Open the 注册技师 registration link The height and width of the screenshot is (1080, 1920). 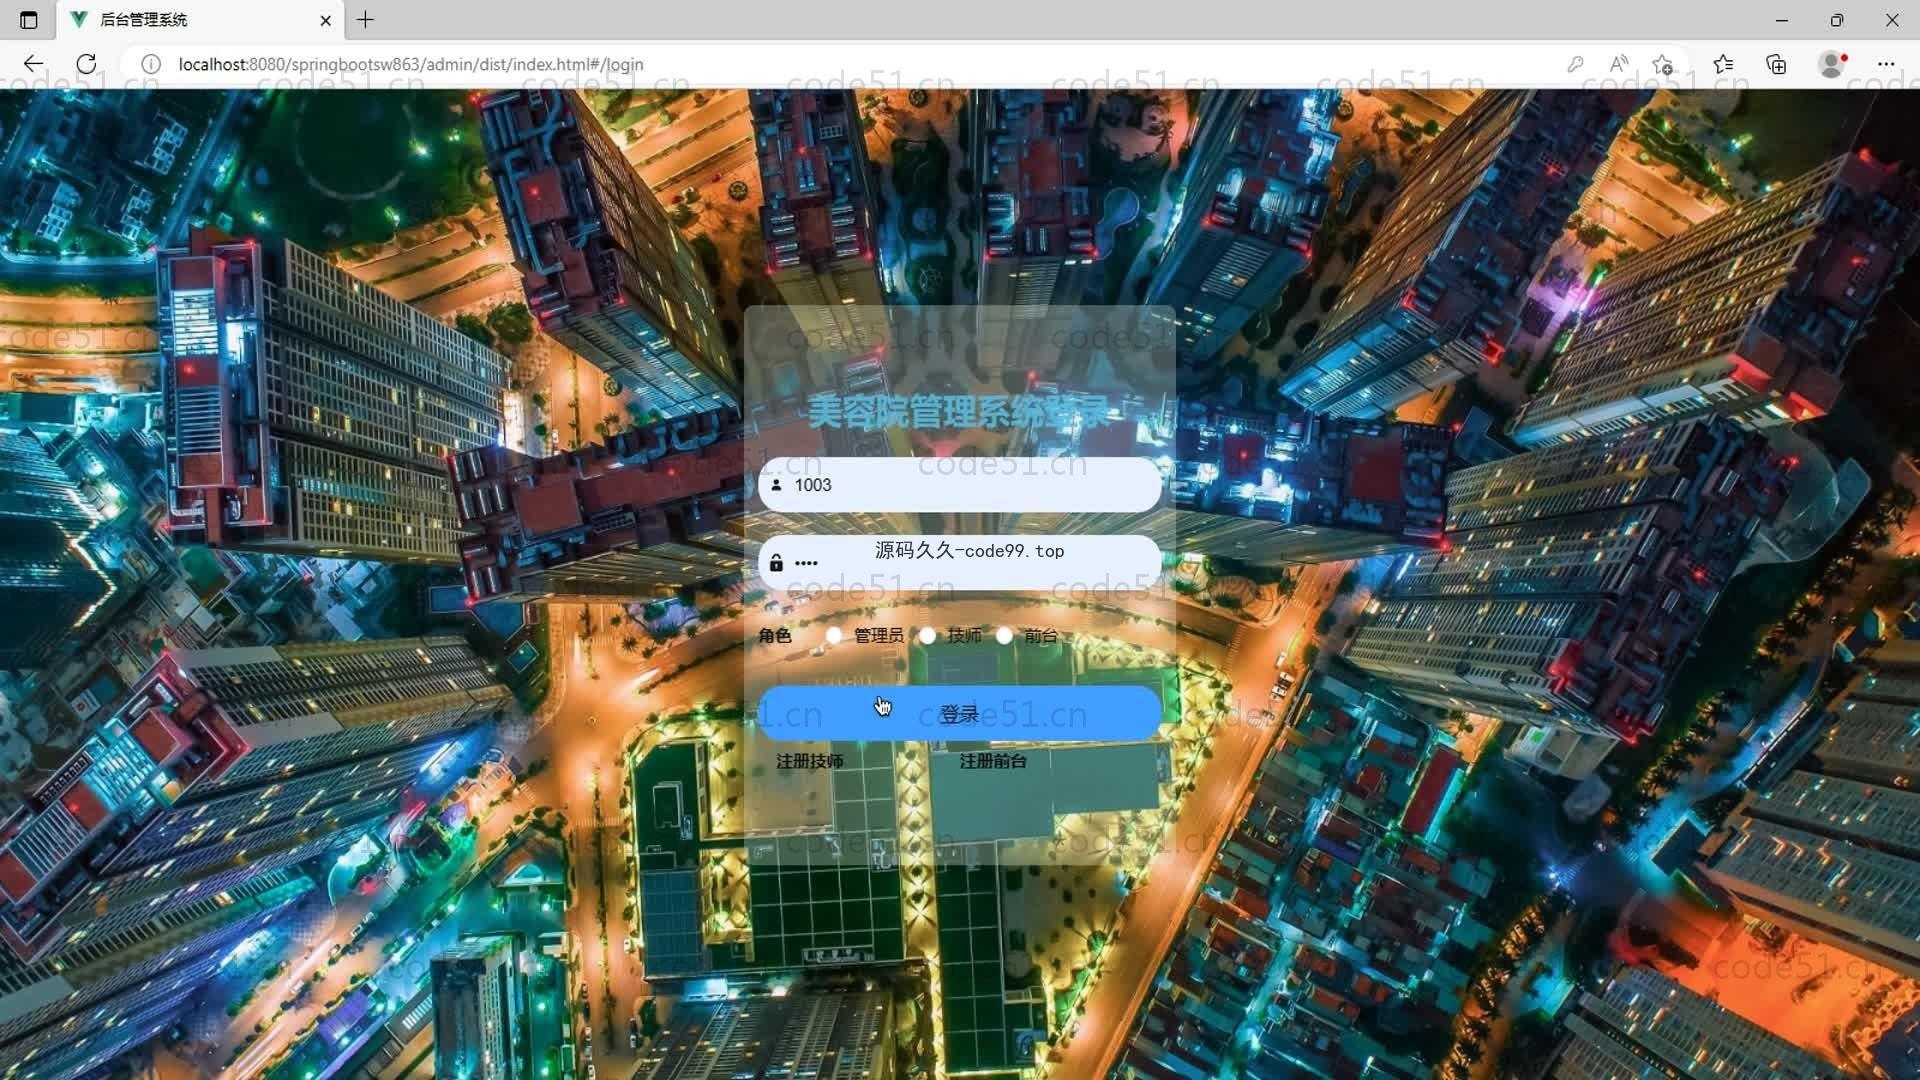point(810,762)
